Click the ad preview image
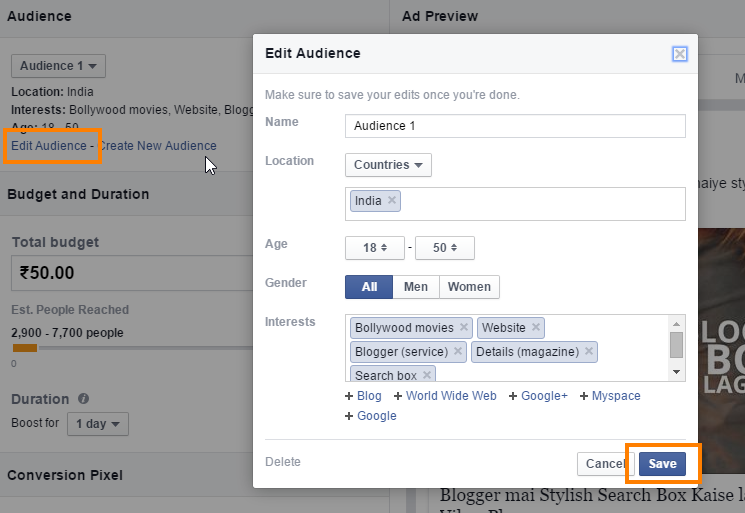This screenshot has height=513, width=745. [721, 351]
